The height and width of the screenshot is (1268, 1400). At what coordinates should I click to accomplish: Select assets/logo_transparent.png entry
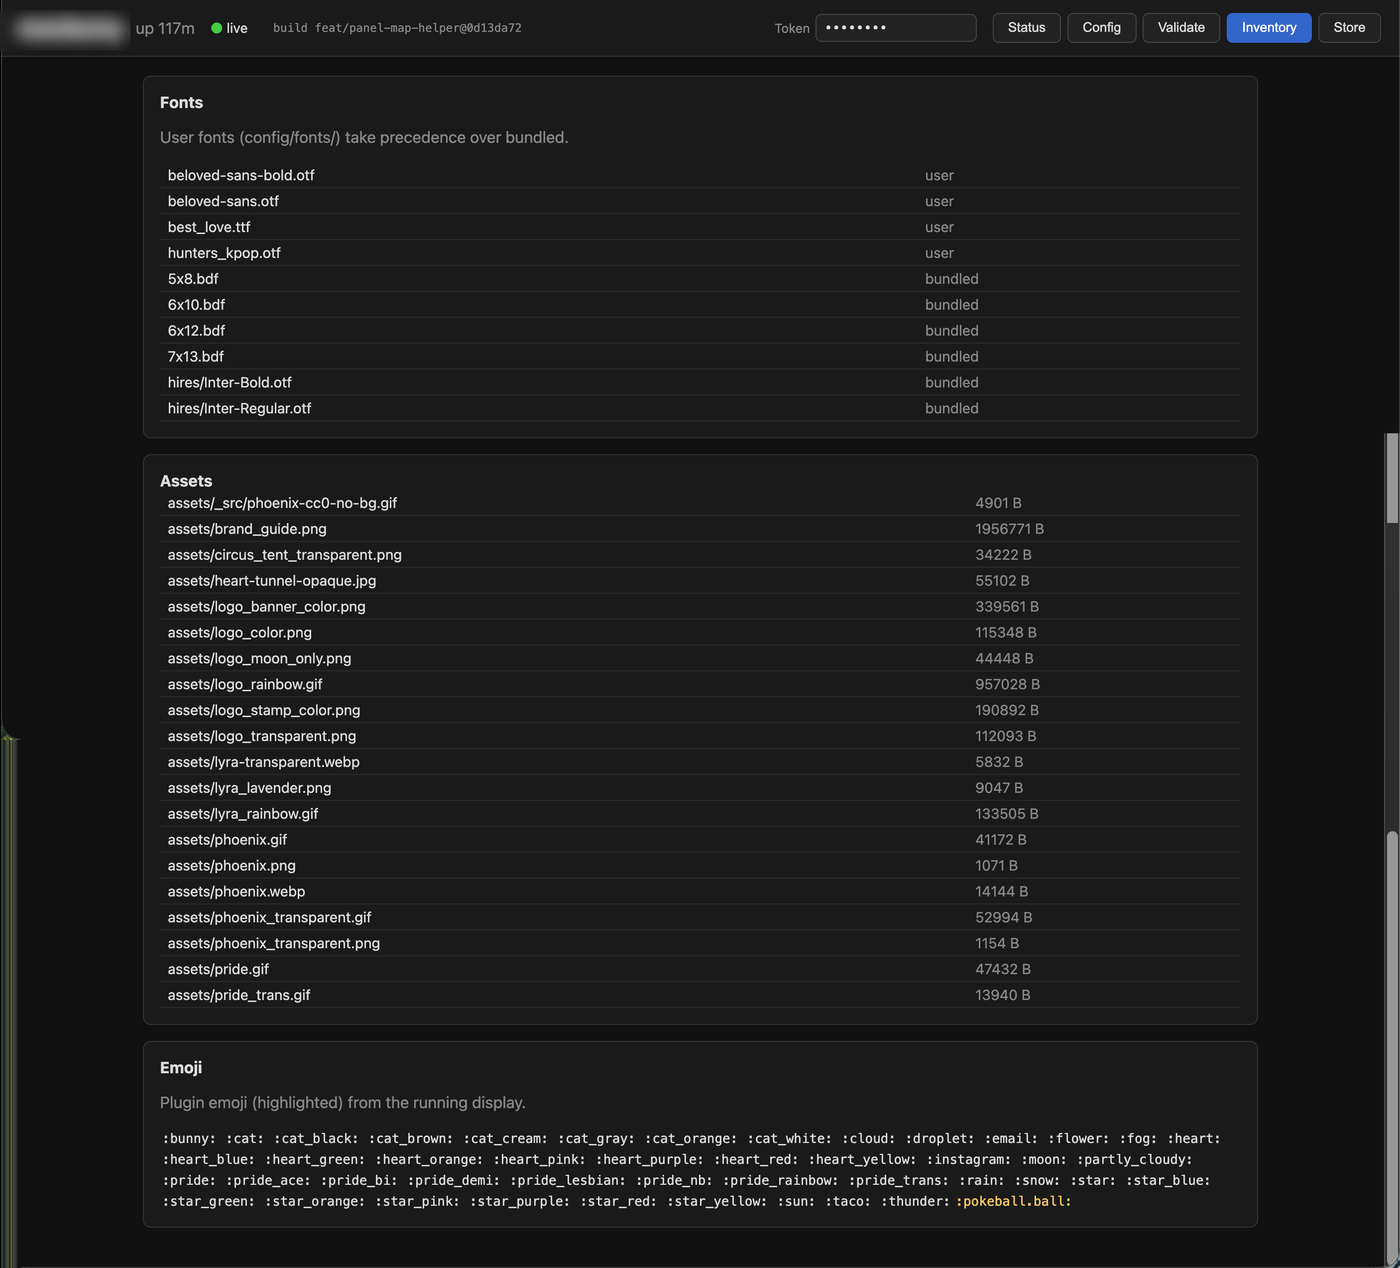tap(700, 737)
